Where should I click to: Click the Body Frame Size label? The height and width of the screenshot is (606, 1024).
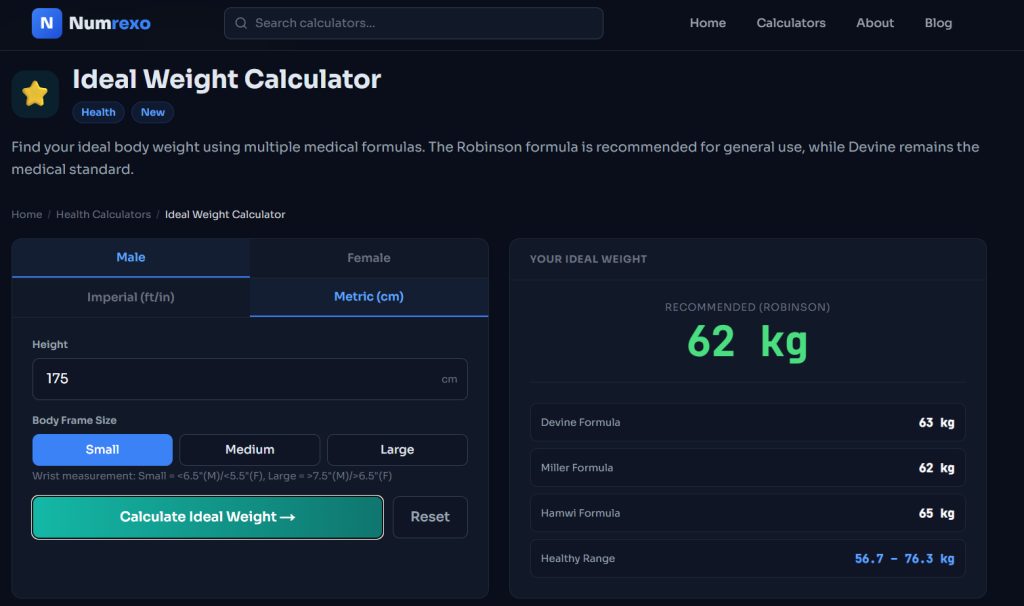click(x=74, y=421)
